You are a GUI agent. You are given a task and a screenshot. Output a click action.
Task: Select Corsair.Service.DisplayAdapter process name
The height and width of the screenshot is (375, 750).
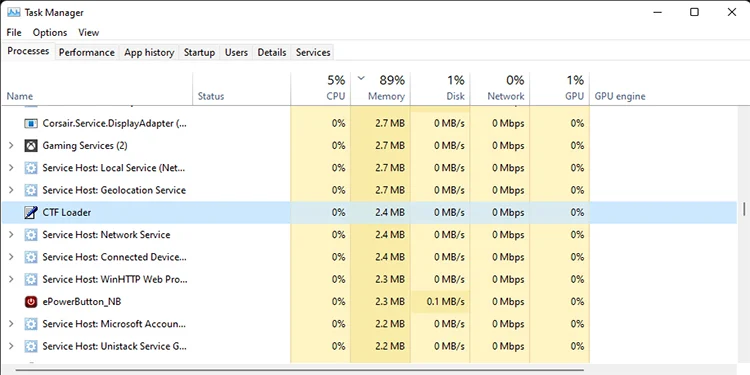(115, 123)
